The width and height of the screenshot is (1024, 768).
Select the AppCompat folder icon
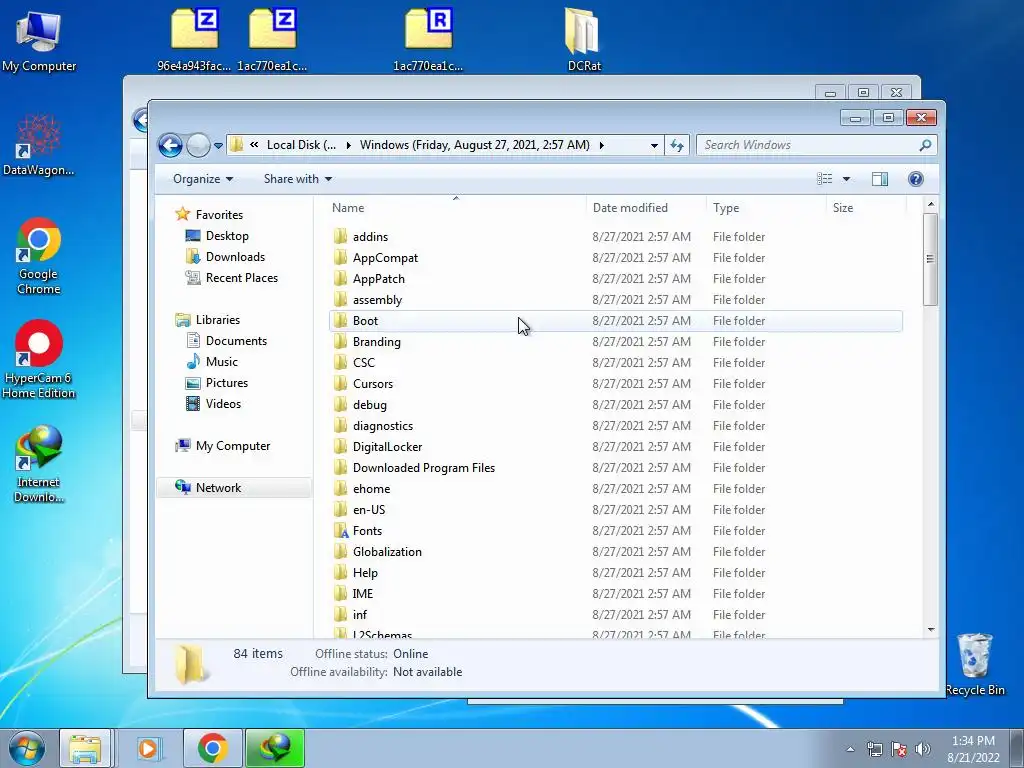click(x=340, y=257)
